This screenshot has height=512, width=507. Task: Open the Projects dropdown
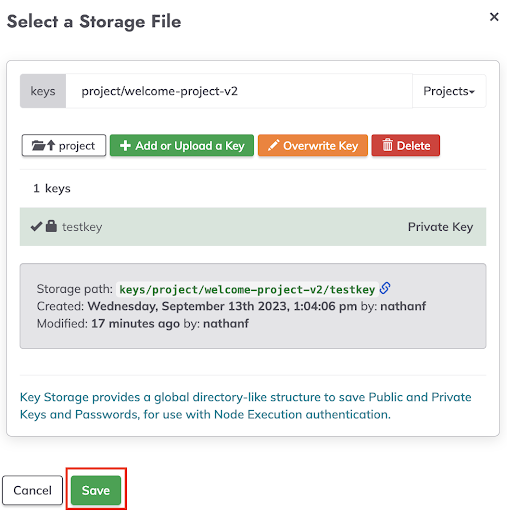449,91
